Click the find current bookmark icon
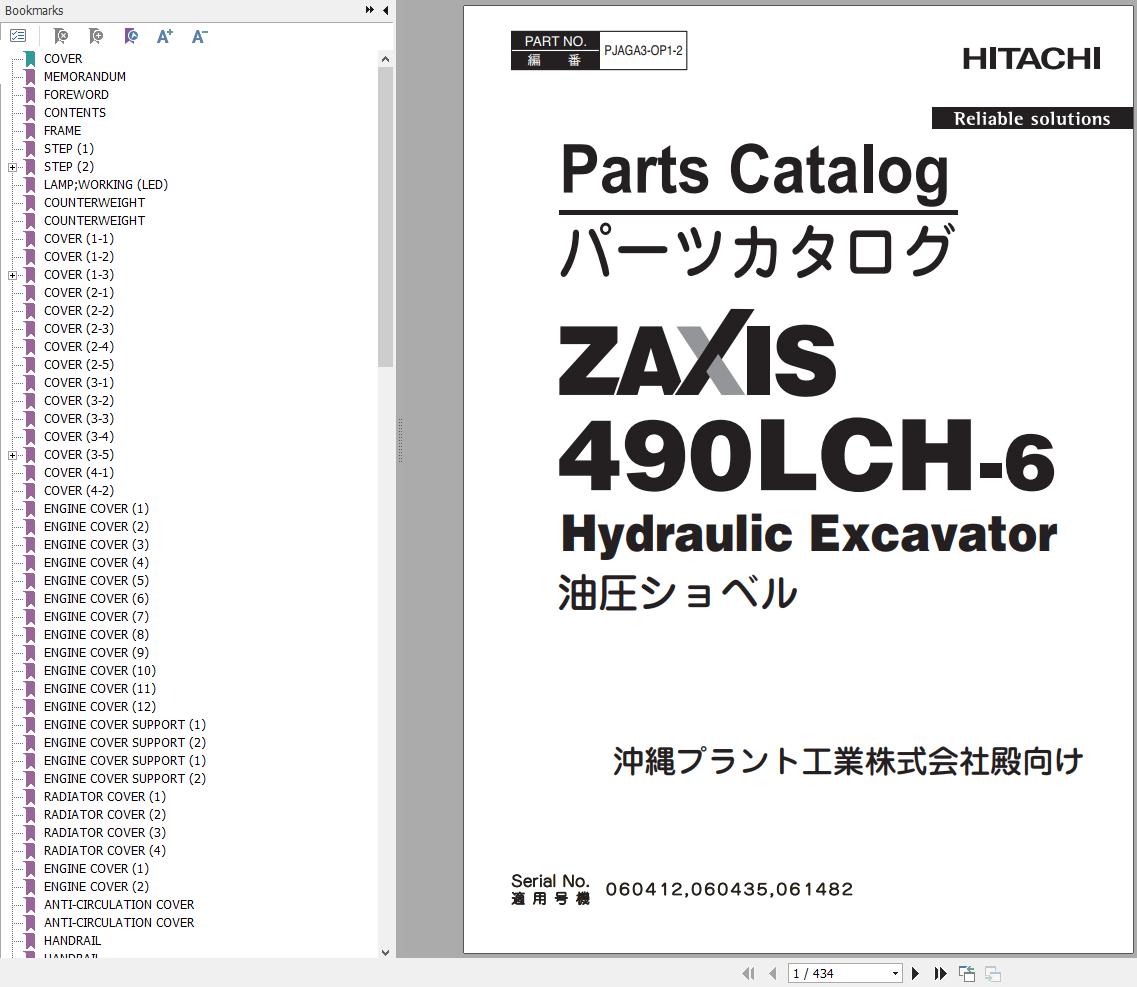 [131, 36]
